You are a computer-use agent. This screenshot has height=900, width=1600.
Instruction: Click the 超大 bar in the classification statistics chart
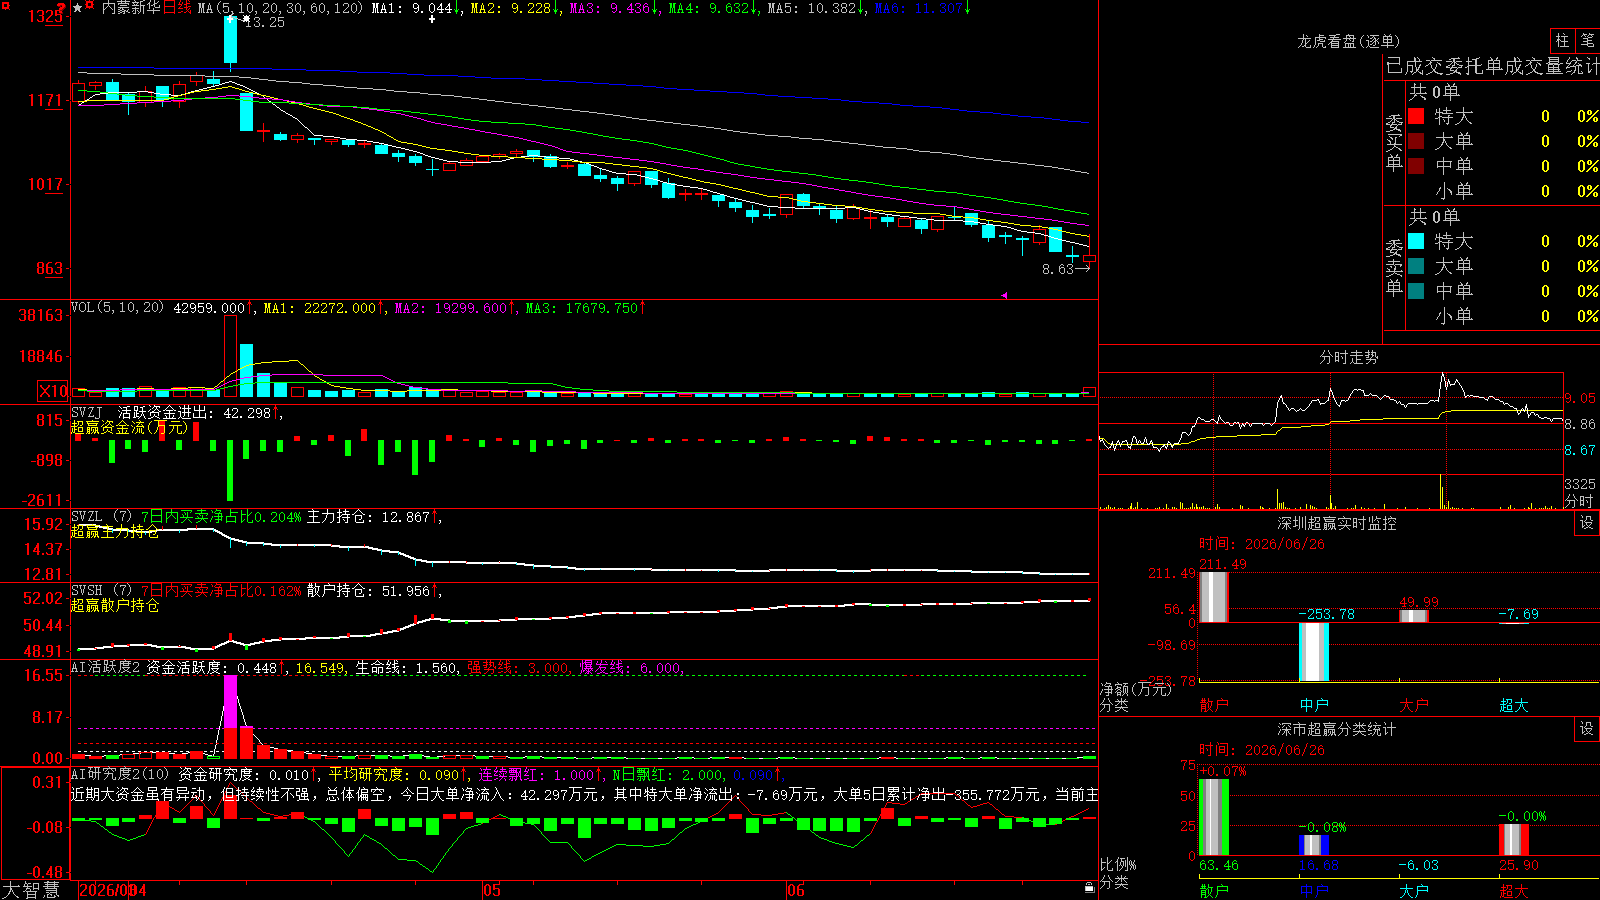pos(1514,840)
